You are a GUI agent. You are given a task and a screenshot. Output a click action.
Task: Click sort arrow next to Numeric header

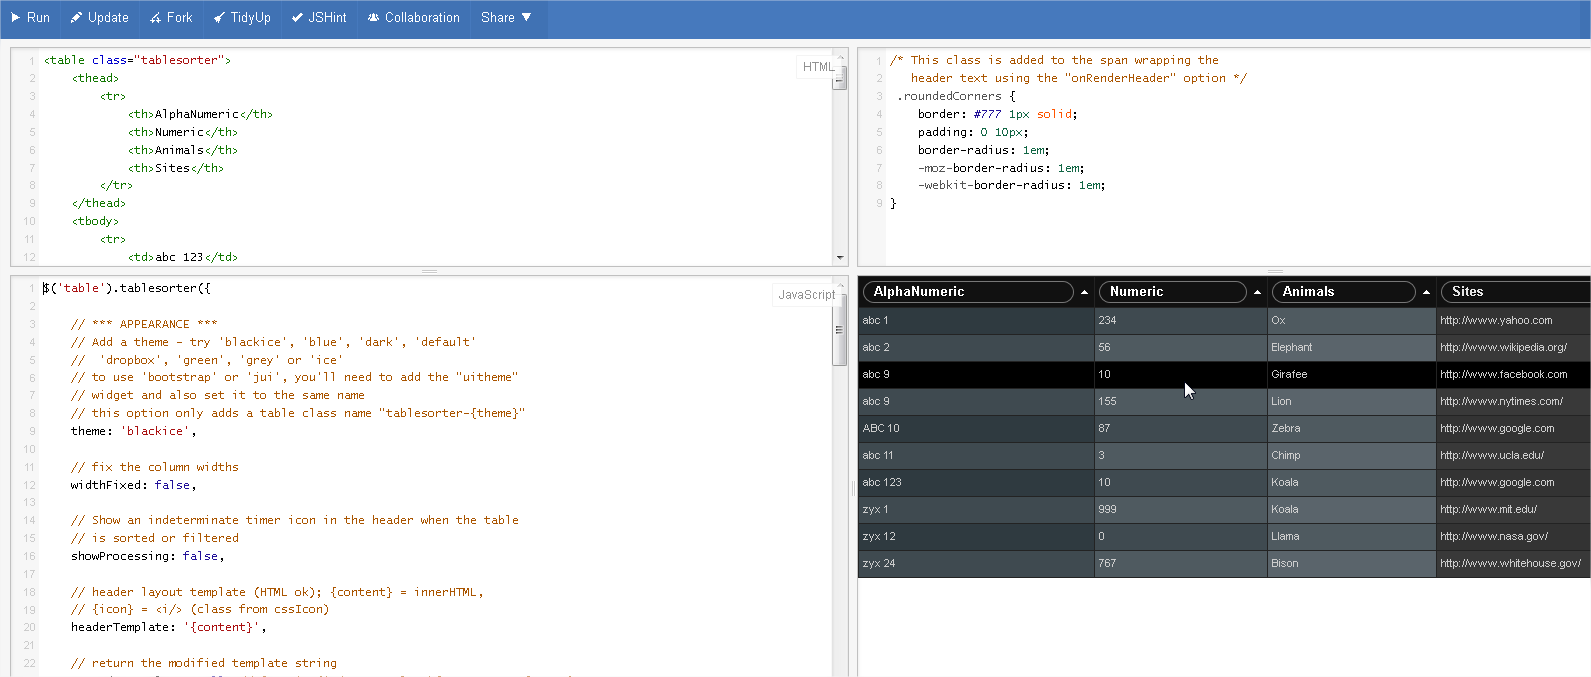tap(1257, 292)
